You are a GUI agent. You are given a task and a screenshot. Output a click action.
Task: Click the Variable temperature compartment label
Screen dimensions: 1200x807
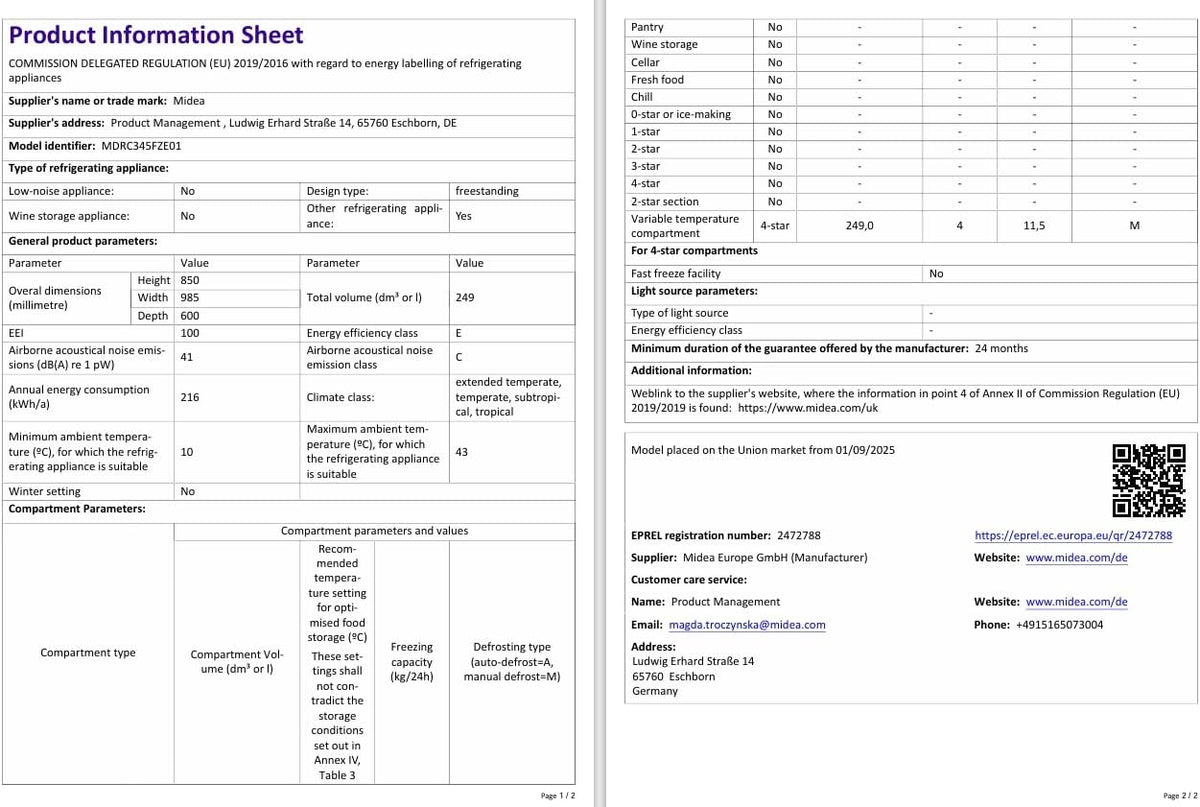pos(685,226)
